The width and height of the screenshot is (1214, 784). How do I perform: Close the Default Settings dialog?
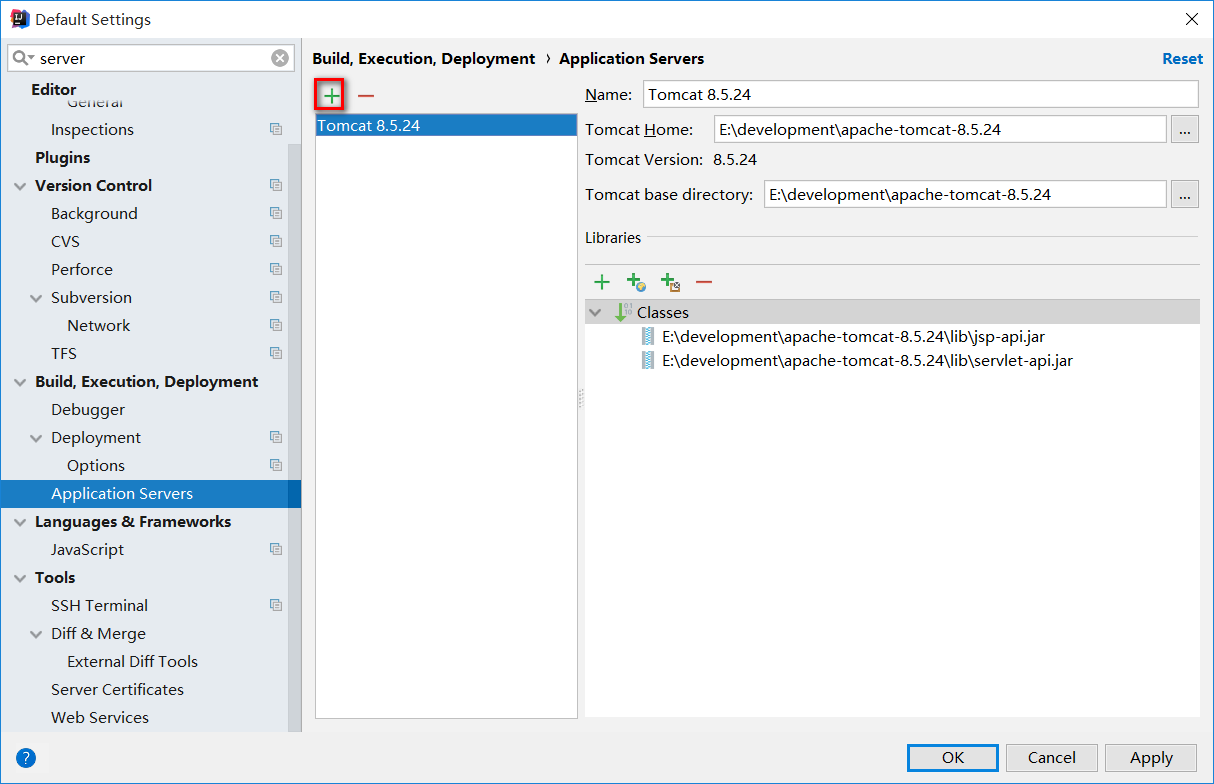pyautogui.click(x=1191, y=19)
